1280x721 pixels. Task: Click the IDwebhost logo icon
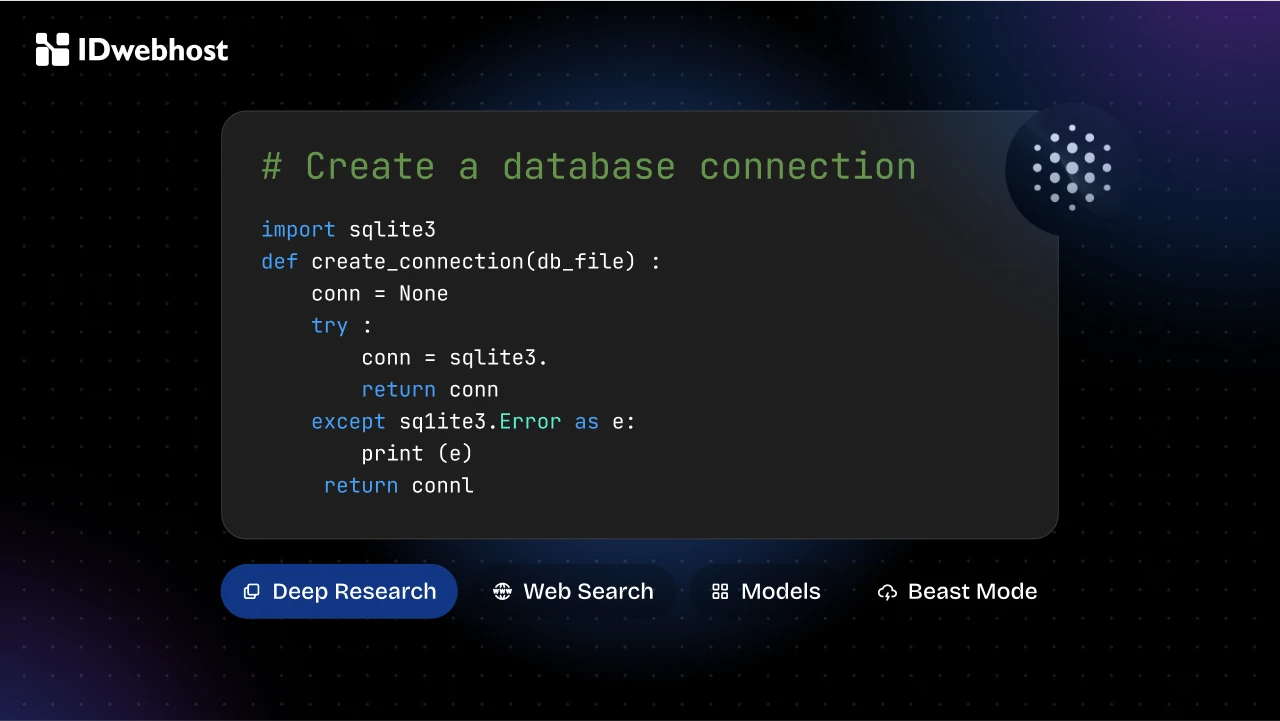[52, 49]
